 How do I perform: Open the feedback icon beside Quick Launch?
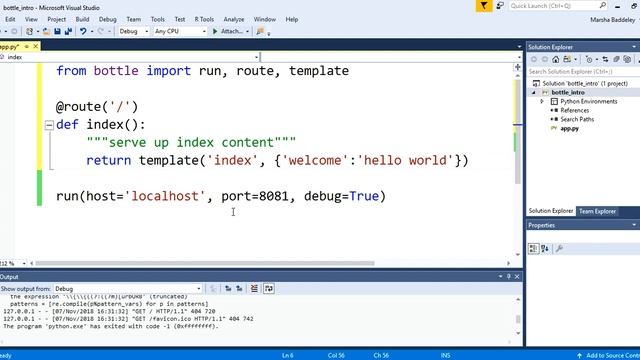tap(500, 6)
